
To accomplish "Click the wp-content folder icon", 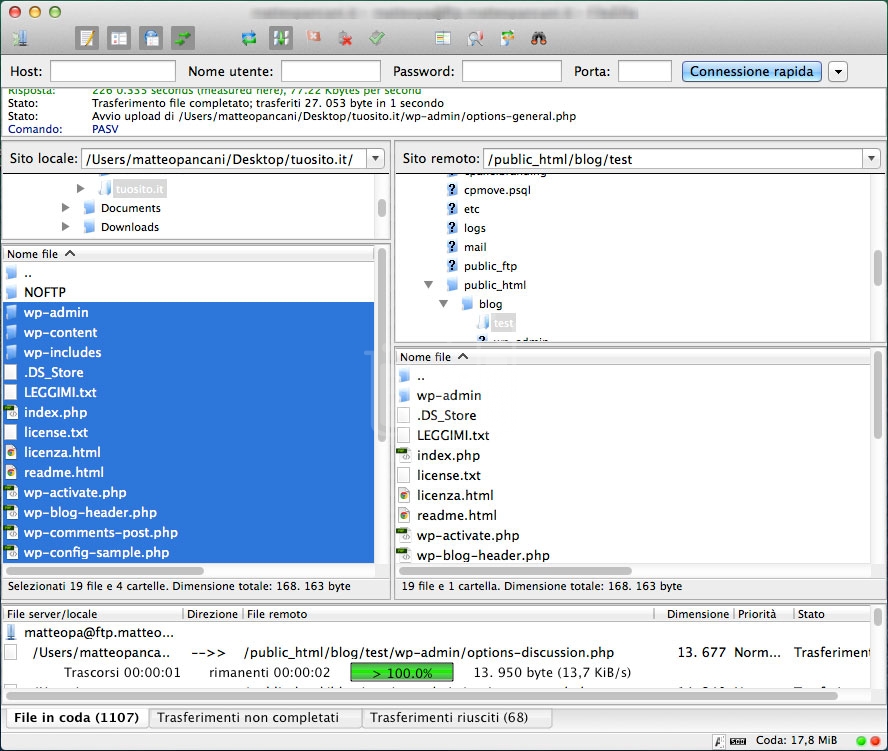I will pos(11,332).
